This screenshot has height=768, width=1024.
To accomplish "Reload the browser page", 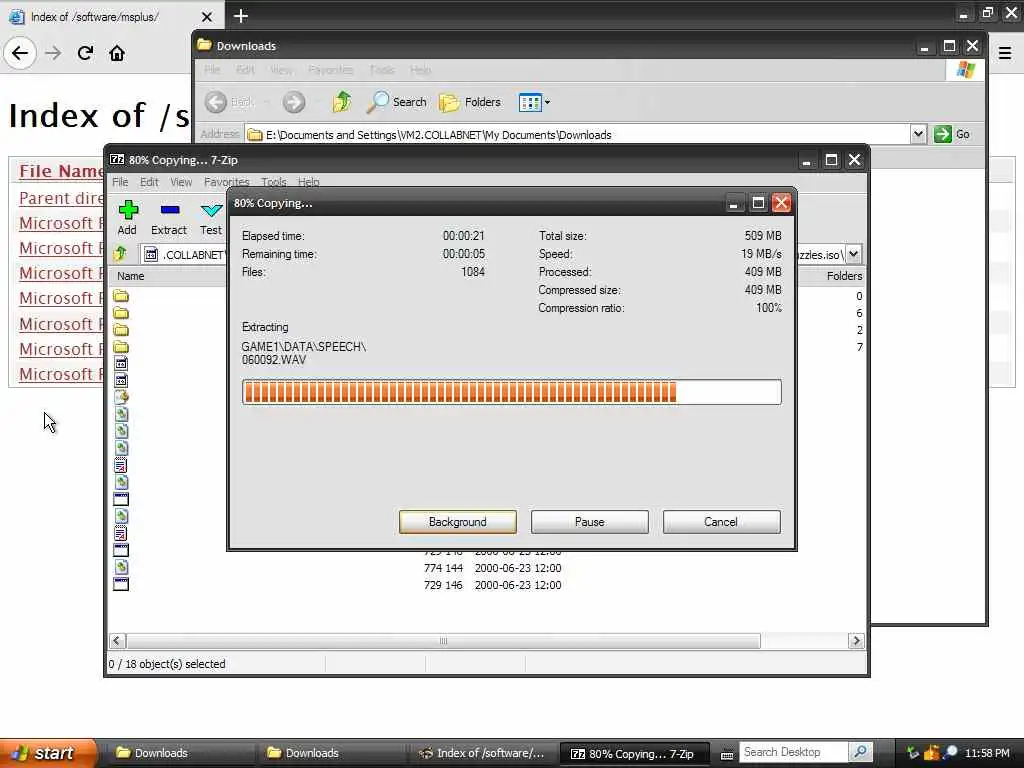I will coord(85,53).
